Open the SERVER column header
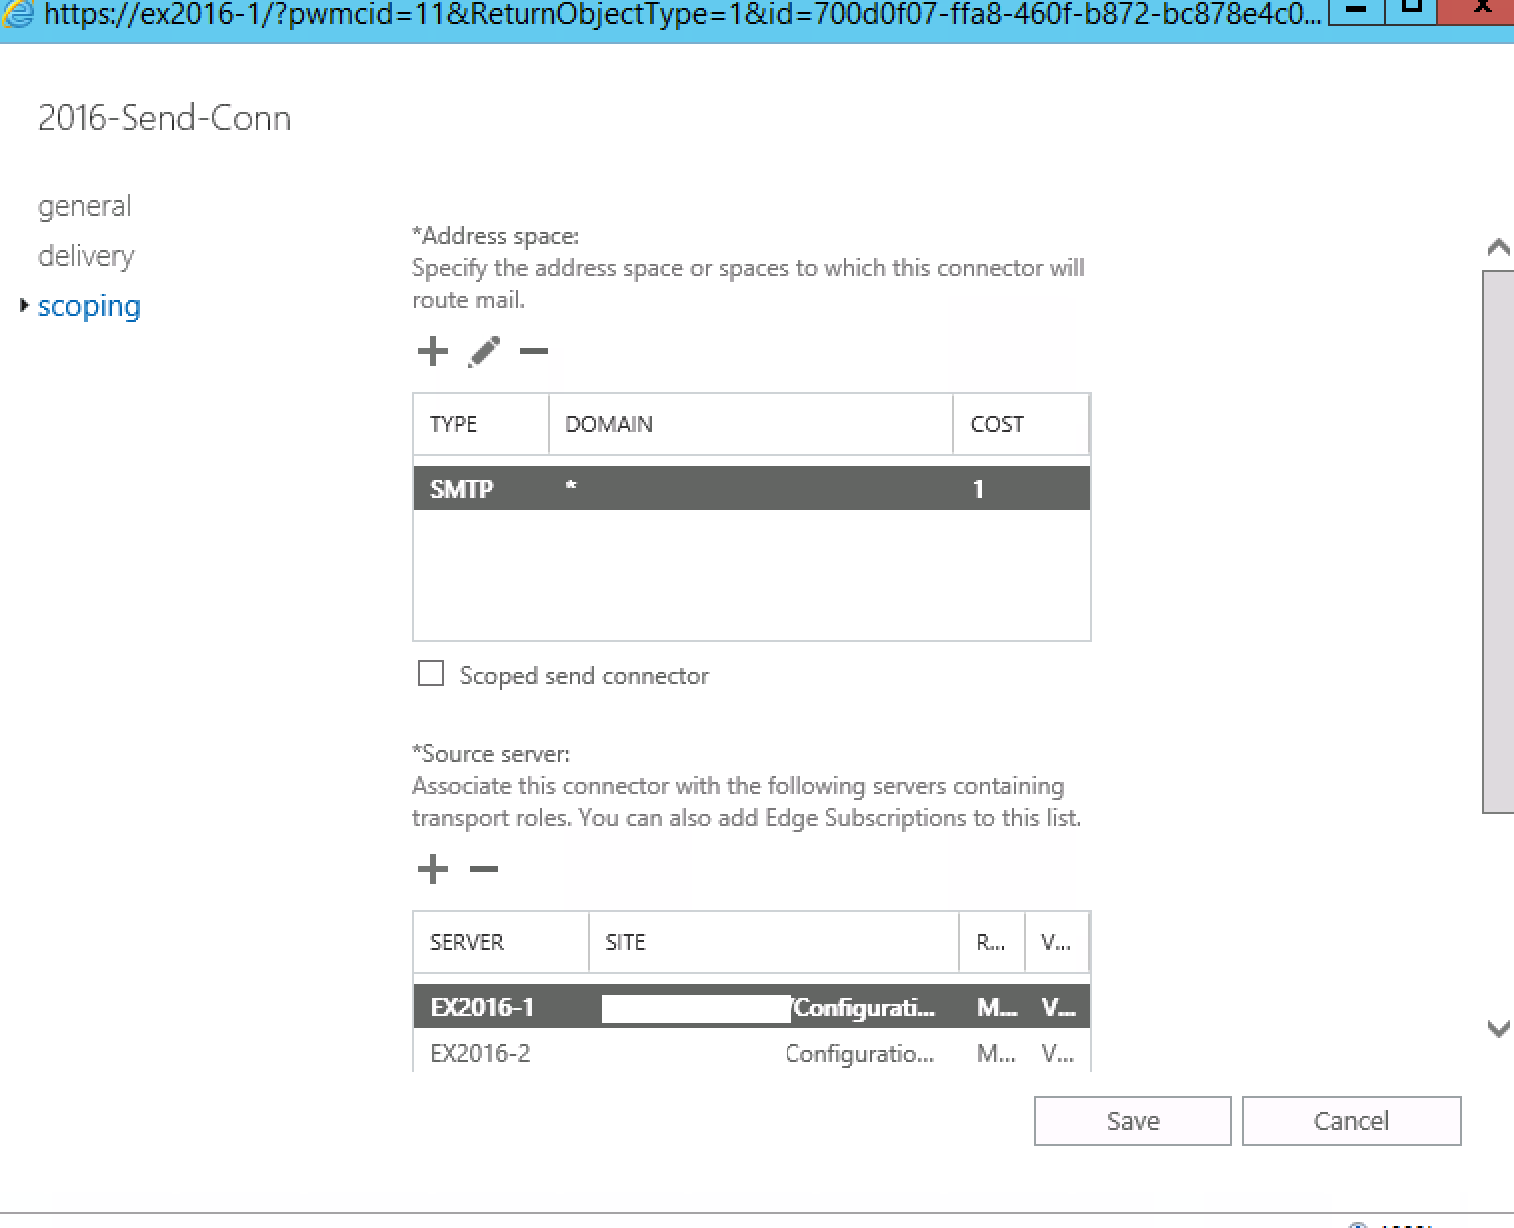Screen dimensions: 1514x1228 click(x=466, y=941)
